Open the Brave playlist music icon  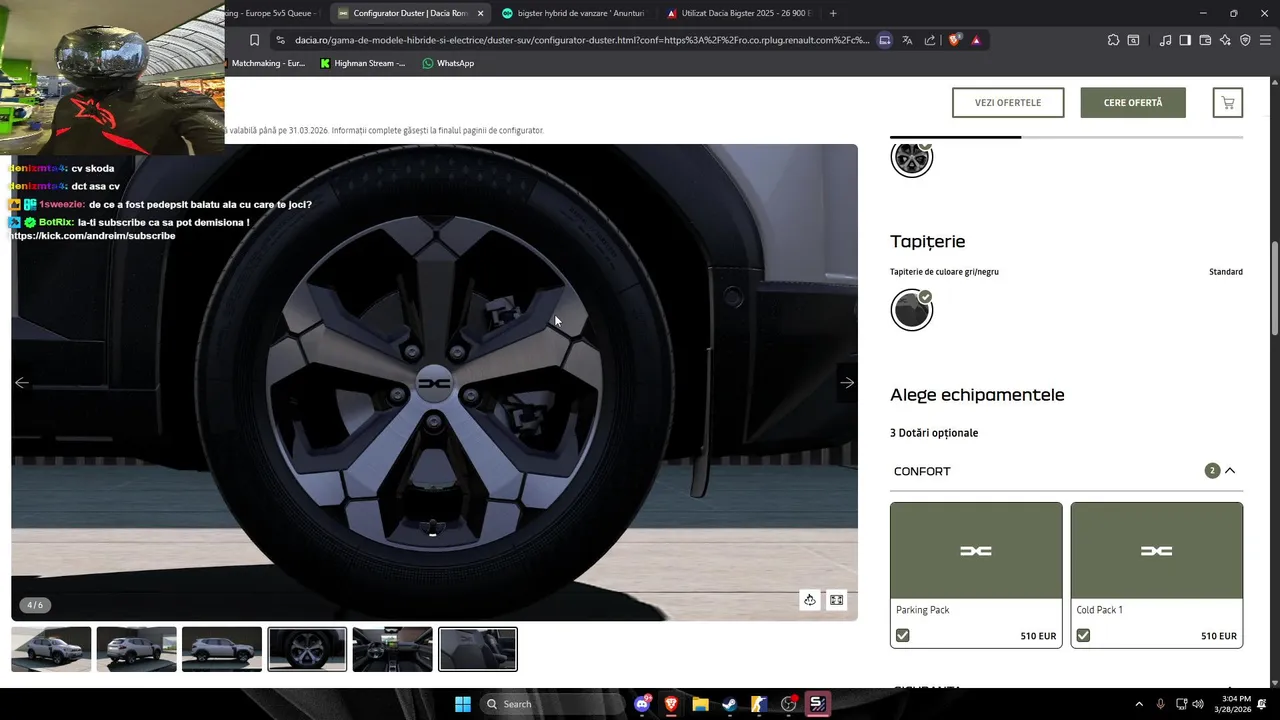(x=1165, y=40)
